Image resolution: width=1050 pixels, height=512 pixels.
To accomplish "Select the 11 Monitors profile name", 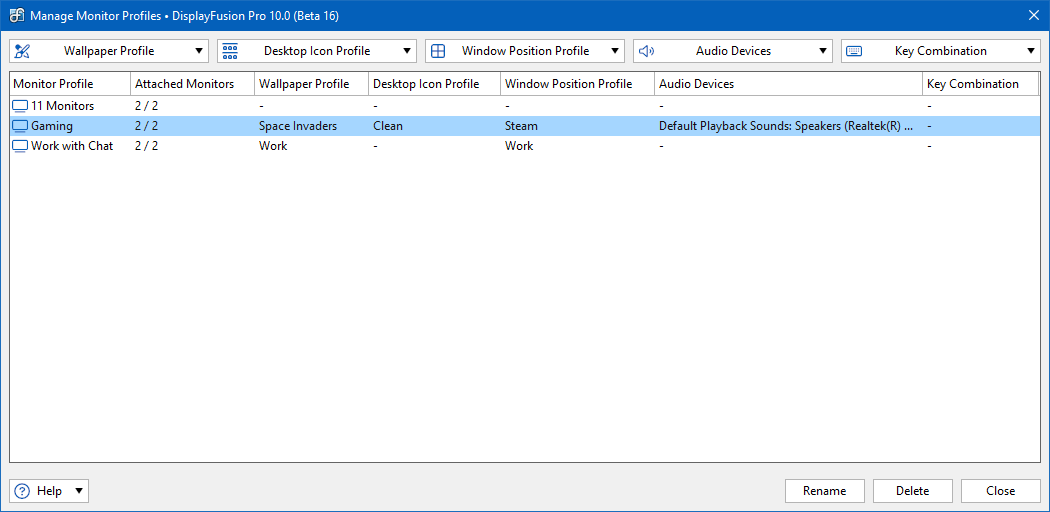I will [x=62, y=106].
